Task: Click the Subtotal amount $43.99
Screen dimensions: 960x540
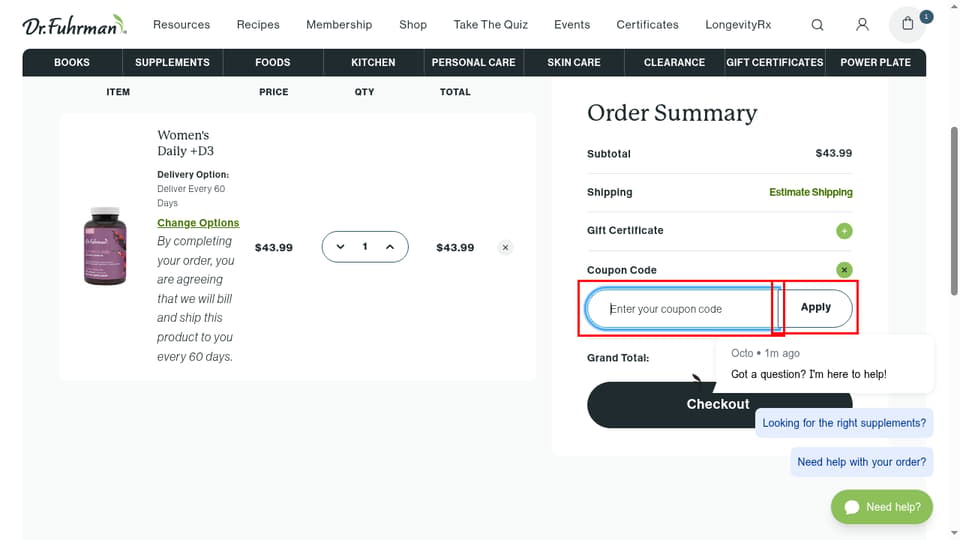Action: (x=833, y=153)
